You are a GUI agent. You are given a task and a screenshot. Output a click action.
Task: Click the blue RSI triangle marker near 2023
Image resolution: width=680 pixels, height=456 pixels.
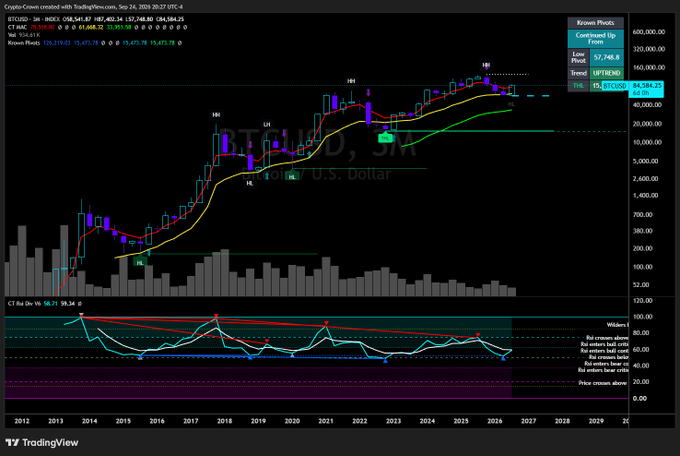385,361
